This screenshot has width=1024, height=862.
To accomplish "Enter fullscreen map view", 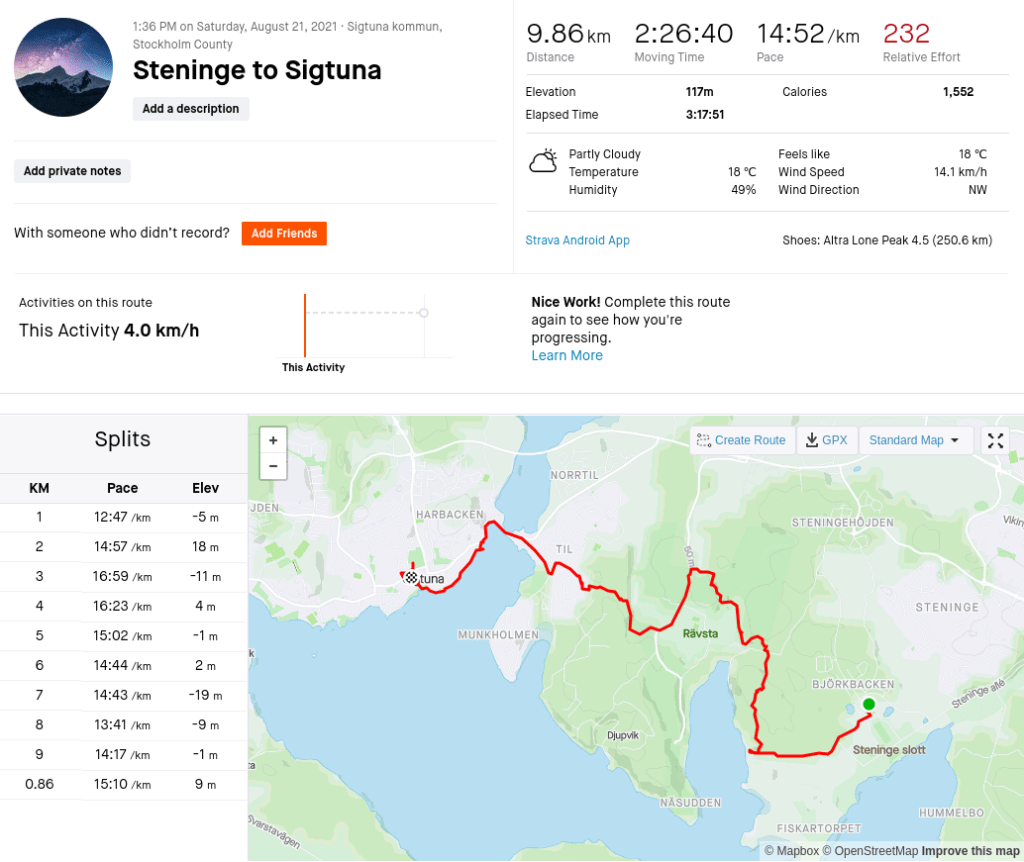I will point(995,440).
